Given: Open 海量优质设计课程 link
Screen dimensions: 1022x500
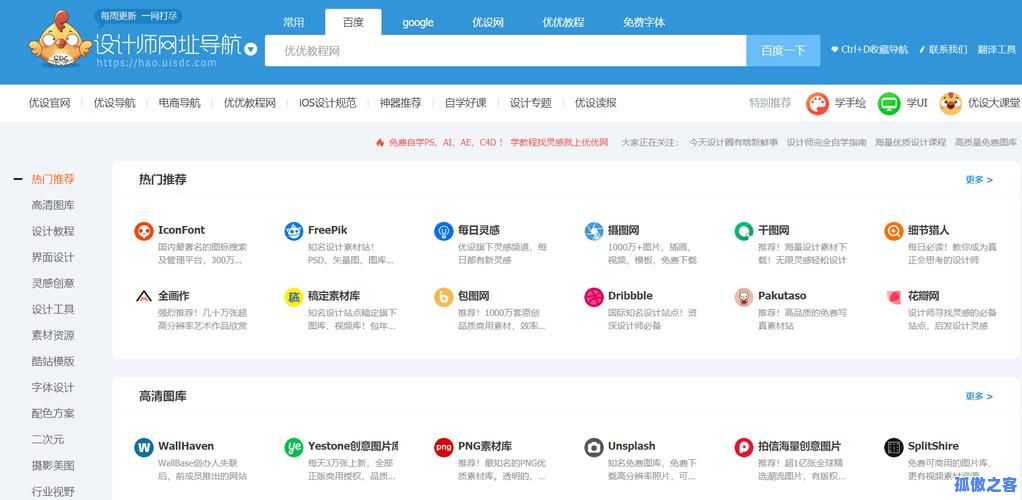Looking at the screenshot, I should pyautogui.click(x=911, y=142).
